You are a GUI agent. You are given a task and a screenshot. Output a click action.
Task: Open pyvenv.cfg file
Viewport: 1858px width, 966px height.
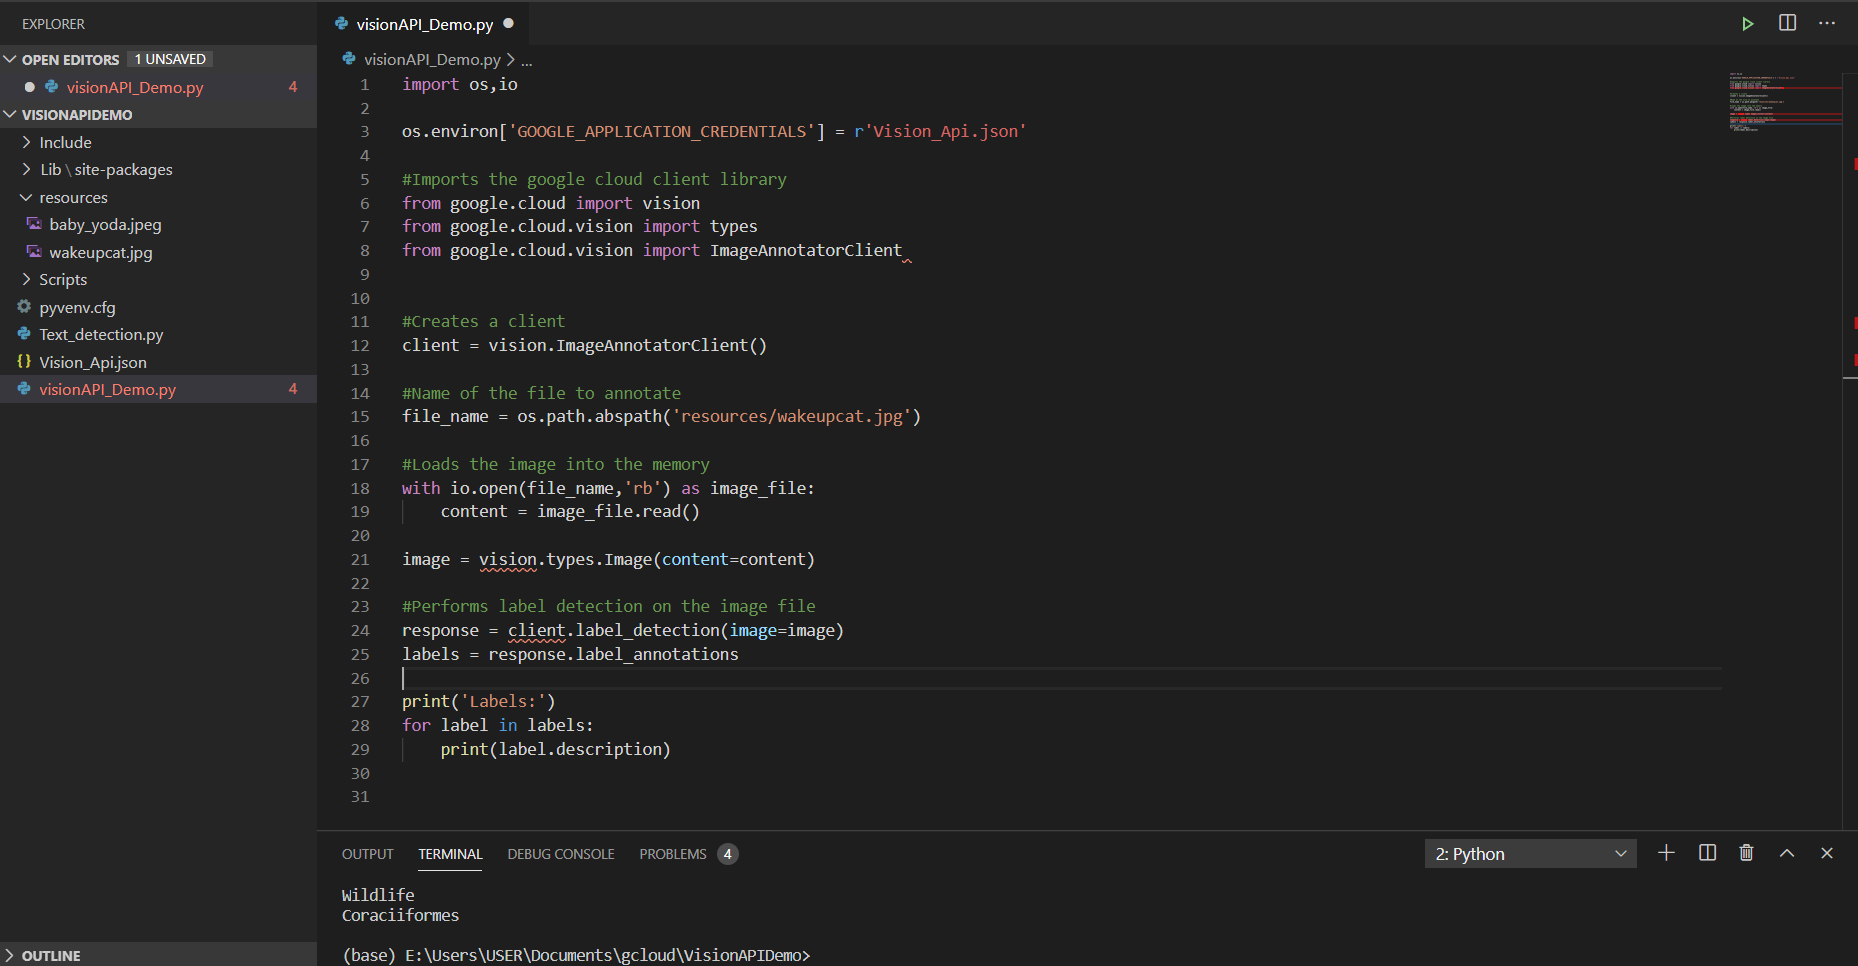tap(77, 307)
